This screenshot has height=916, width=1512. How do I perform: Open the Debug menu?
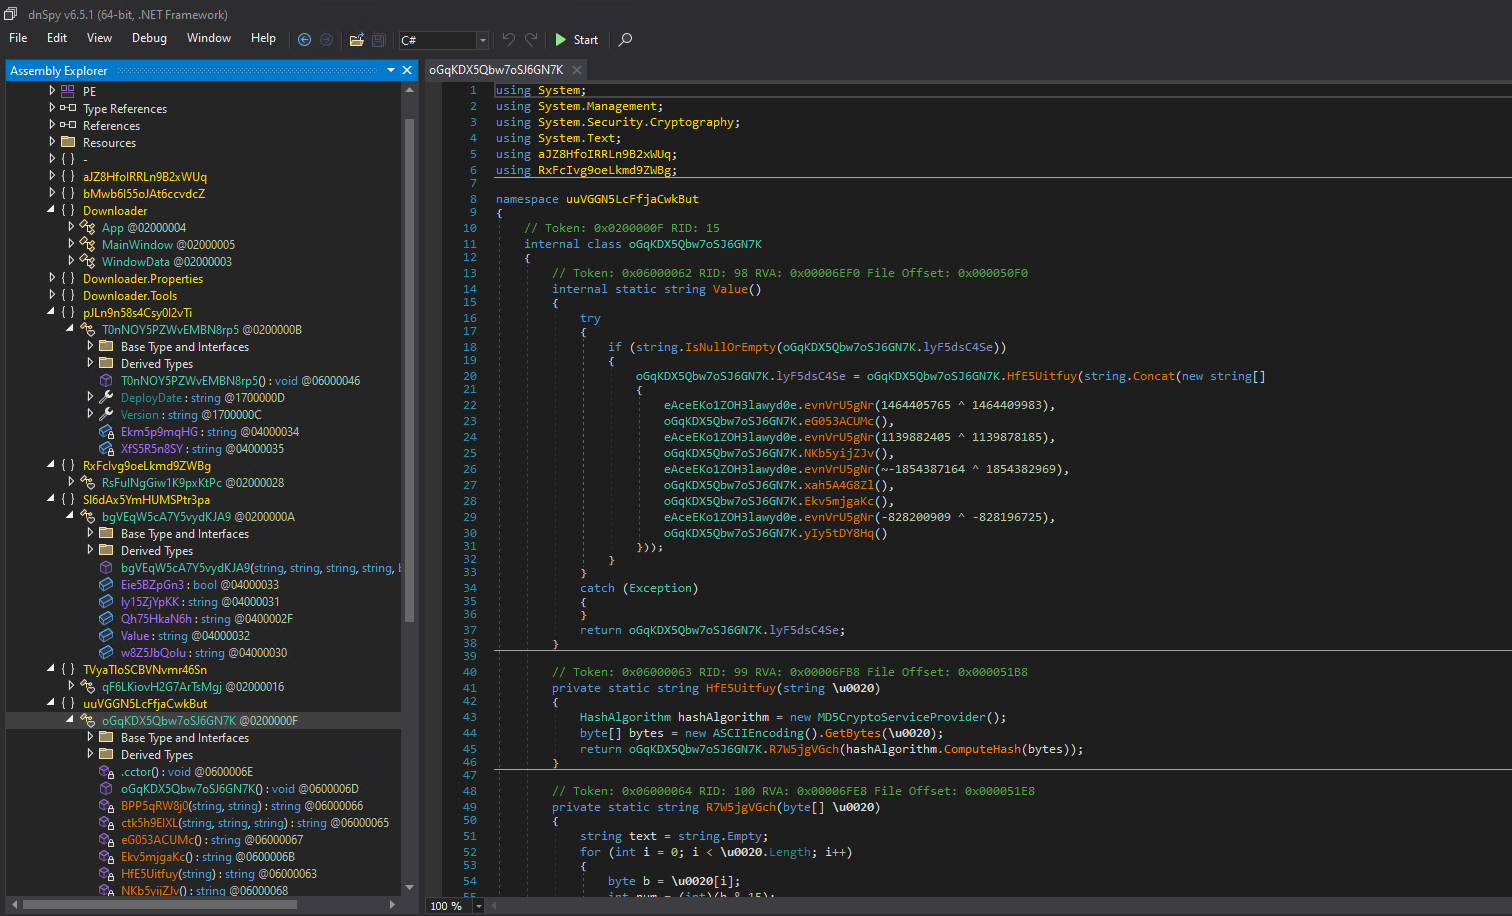click(x=149, y=38)
